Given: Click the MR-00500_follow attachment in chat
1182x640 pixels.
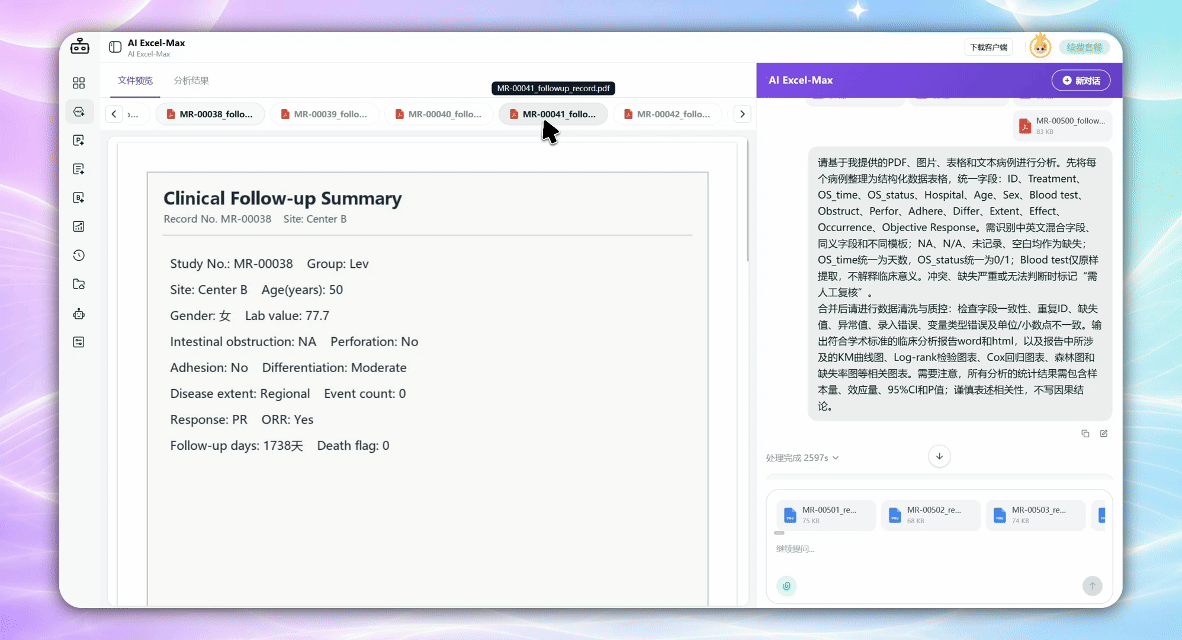Looking at the screenshot, I should point(1062,126).
